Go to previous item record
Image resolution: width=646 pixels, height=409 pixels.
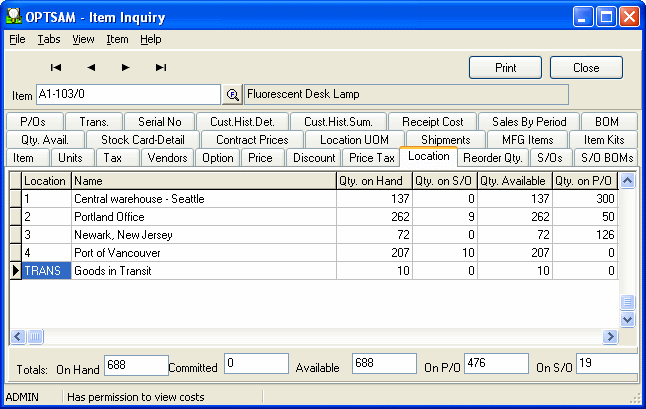tap(91, 67)
